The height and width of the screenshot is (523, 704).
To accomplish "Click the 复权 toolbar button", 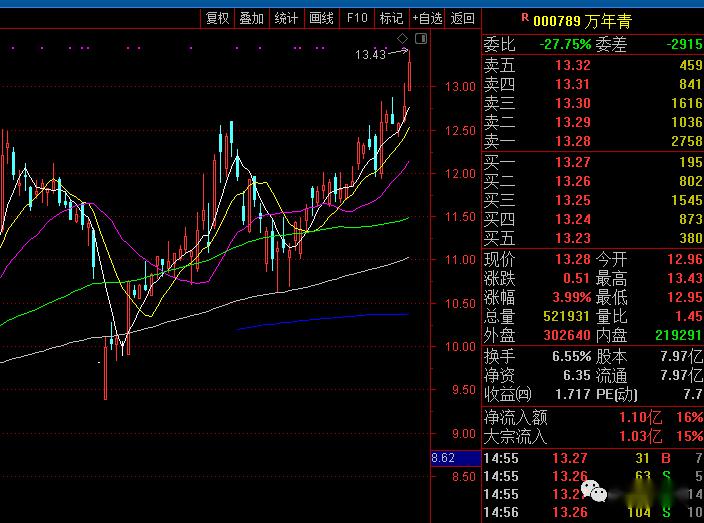I will pos(217,18).
